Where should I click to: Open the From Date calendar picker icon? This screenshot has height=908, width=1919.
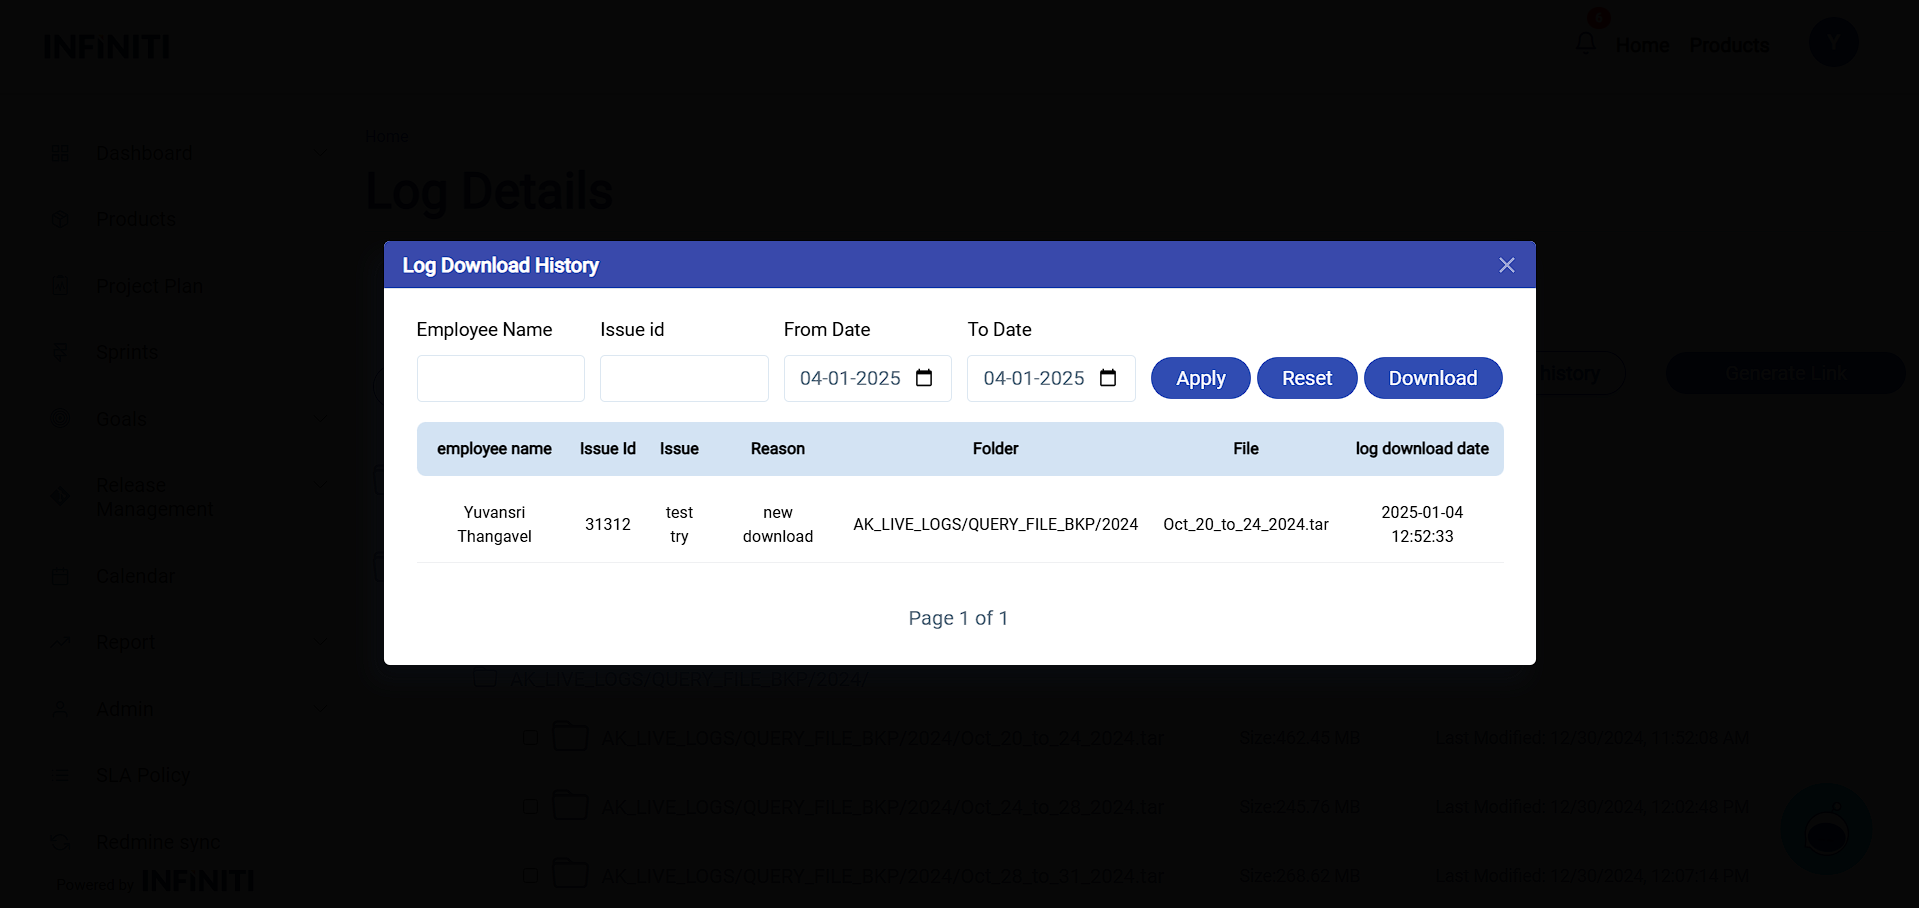pos(924,378)
